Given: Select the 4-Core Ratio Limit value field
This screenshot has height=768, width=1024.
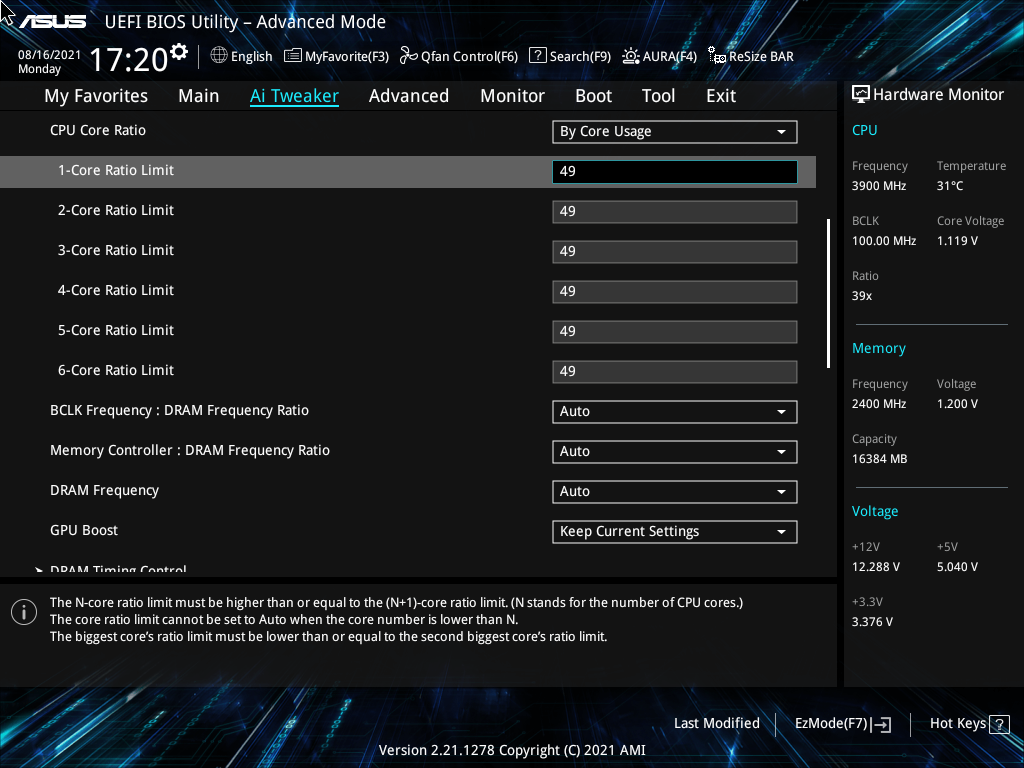Looking at the screenshot, I should coord(675,291).
